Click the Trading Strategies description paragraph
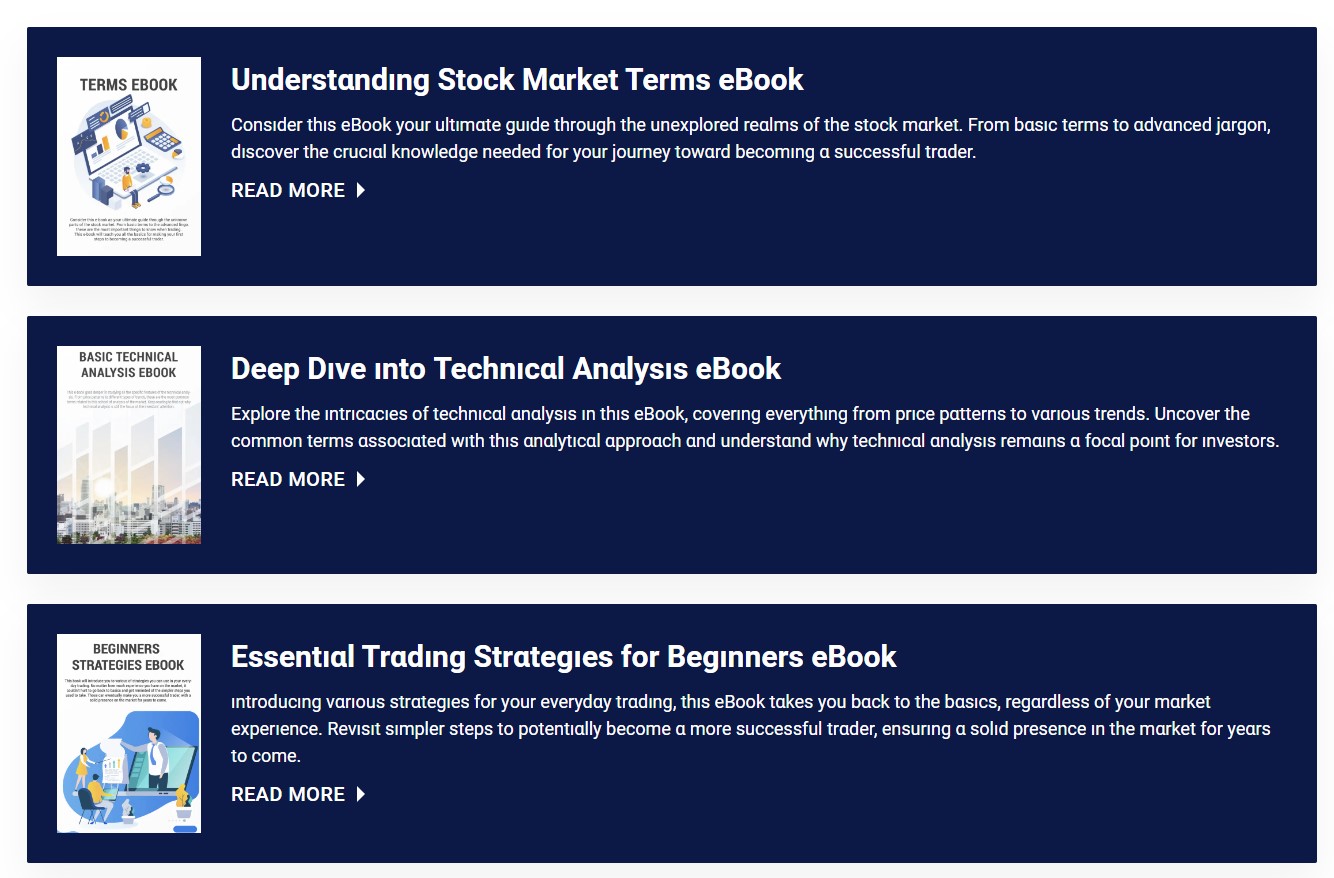1334x878 pixels. (x=750, y=728)
